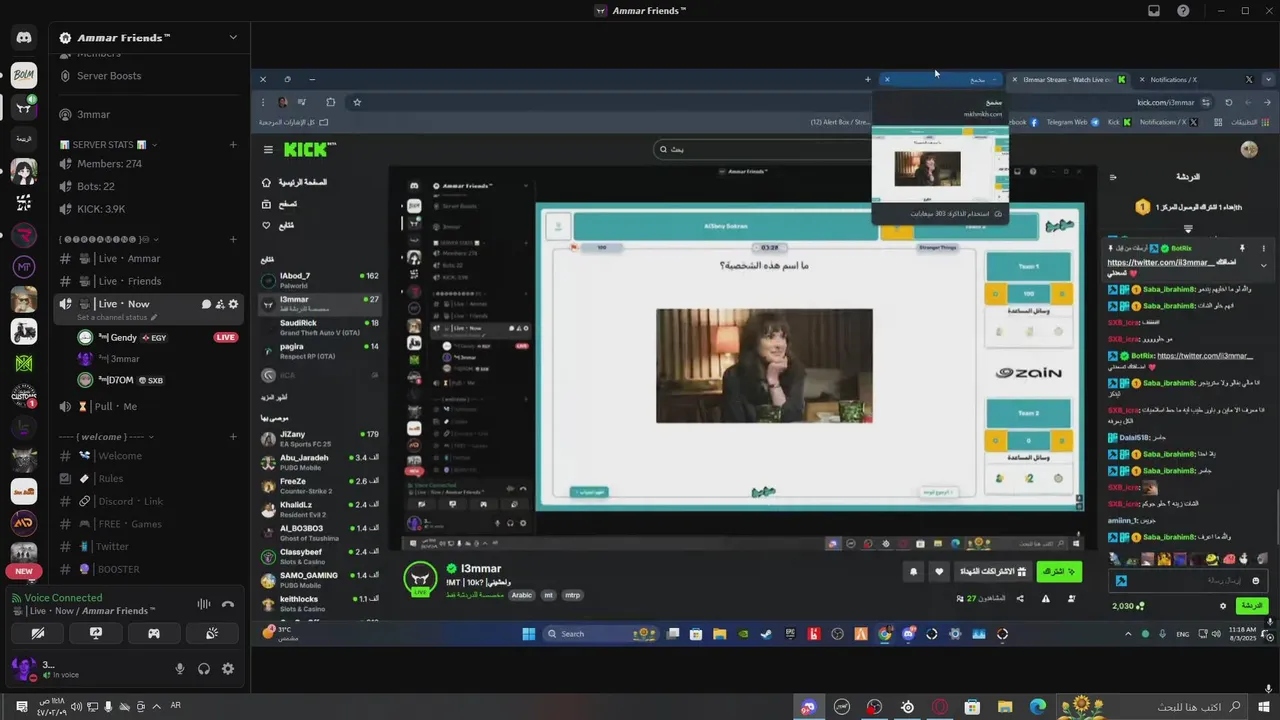
Task: Open the Live • Ammar text channel
Action: 129,259
